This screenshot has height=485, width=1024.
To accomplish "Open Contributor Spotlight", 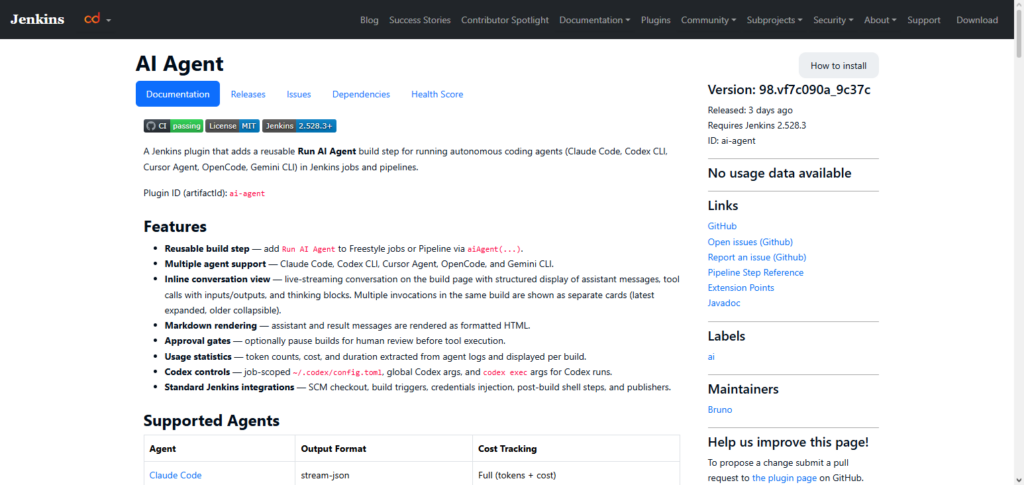I will [505, 20].
